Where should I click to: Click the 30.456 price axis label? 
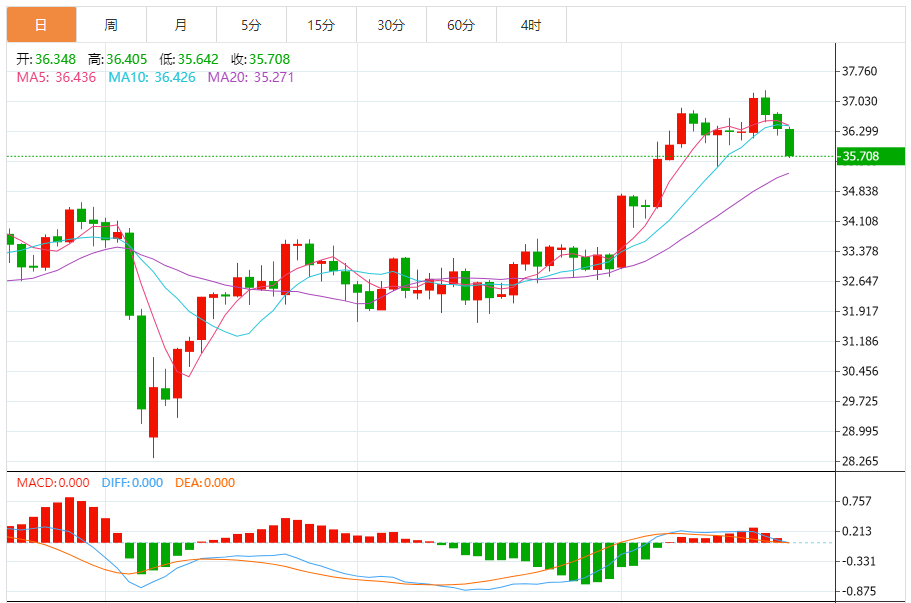pyautogui.click(x=860, y=371)
